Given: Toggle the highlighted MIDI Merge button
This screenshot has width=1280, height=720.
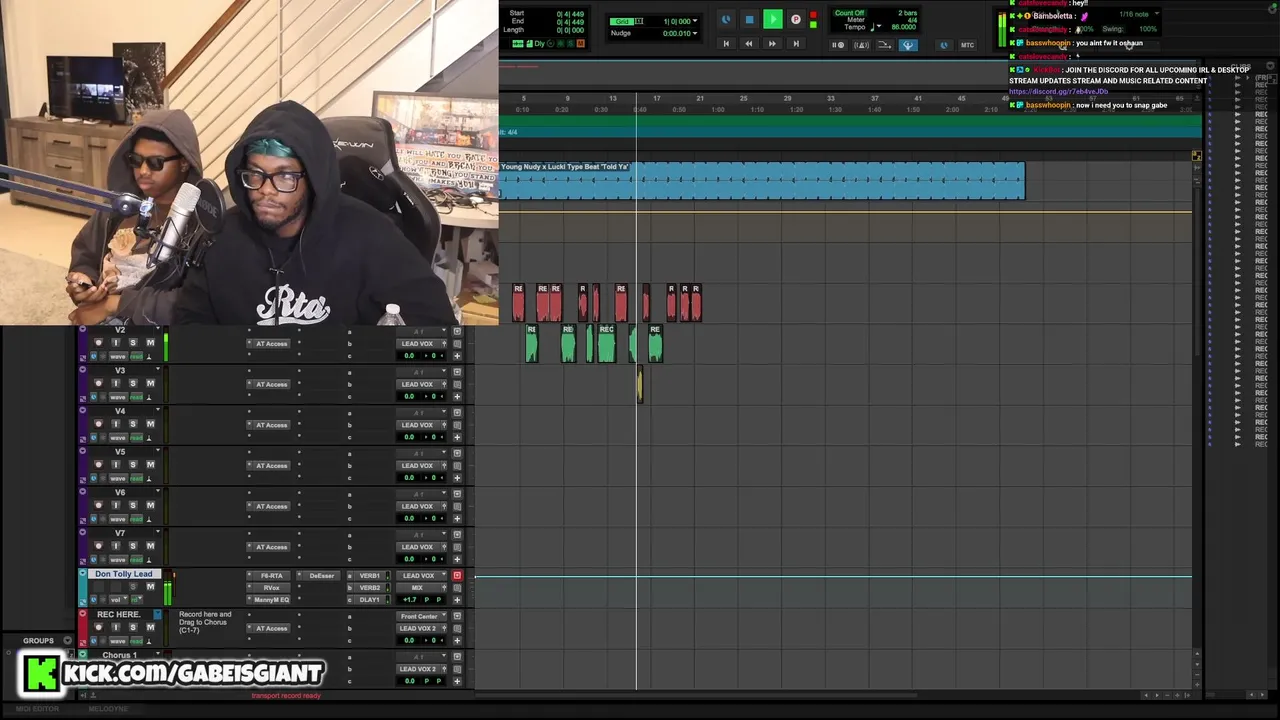Looking at the screenshot, I should 908,45.
